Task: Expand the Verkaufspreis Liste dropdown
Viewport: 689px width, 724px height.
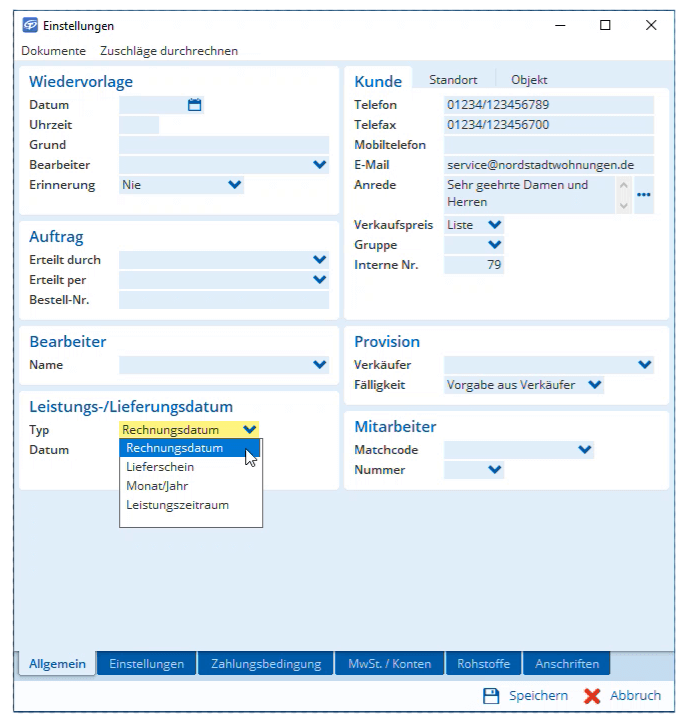Action: pyautogui.click(x=494, y=225)
